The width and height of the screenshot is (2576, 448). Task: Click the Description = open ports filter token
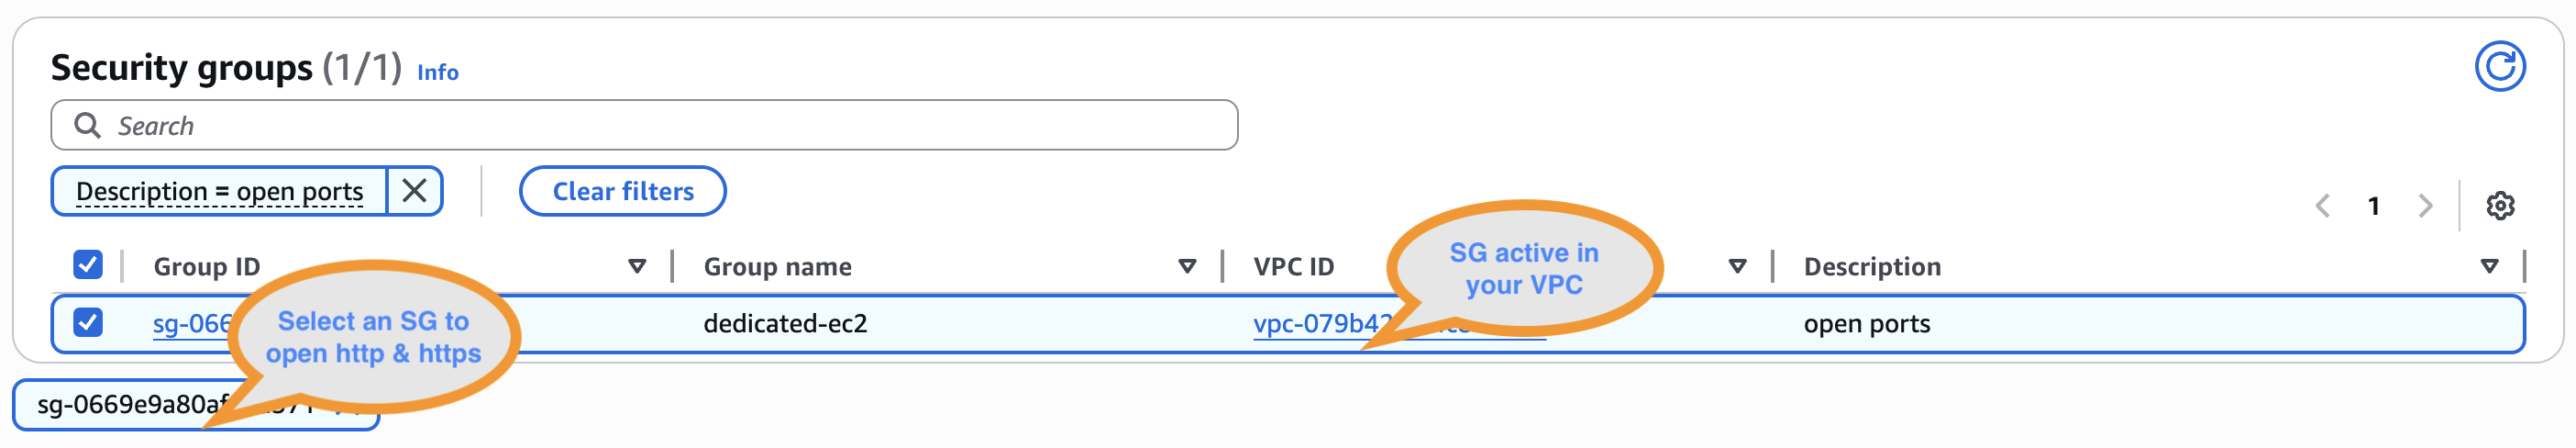point(219,191)
